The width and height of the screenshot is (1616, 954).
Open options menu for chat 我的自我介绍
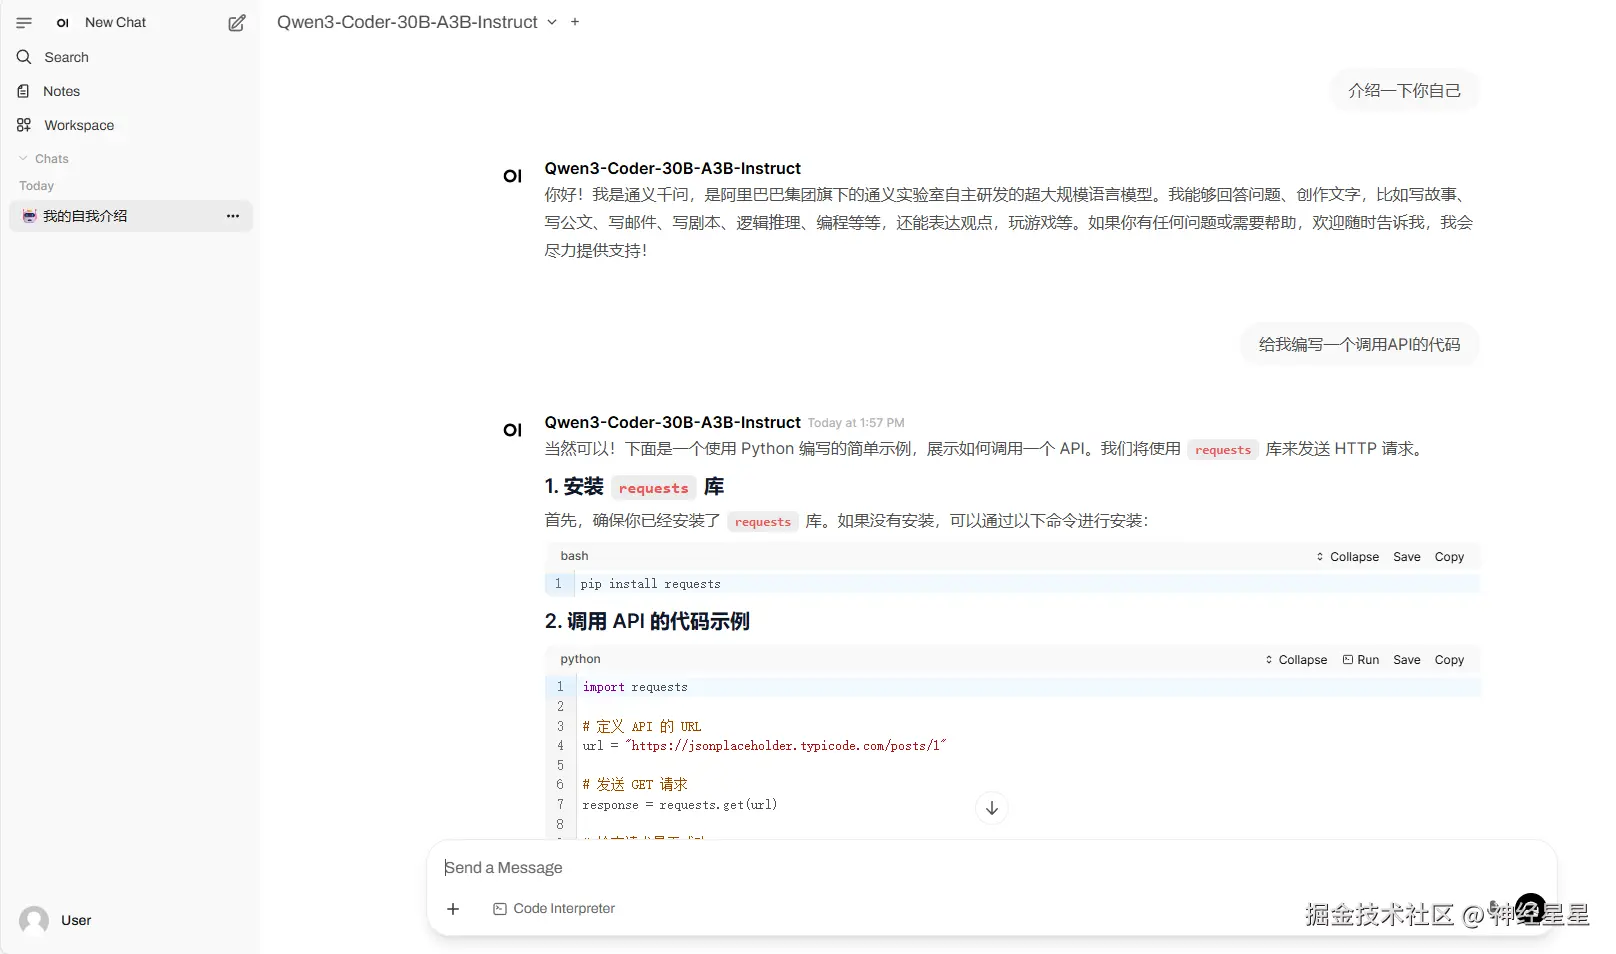232,215
